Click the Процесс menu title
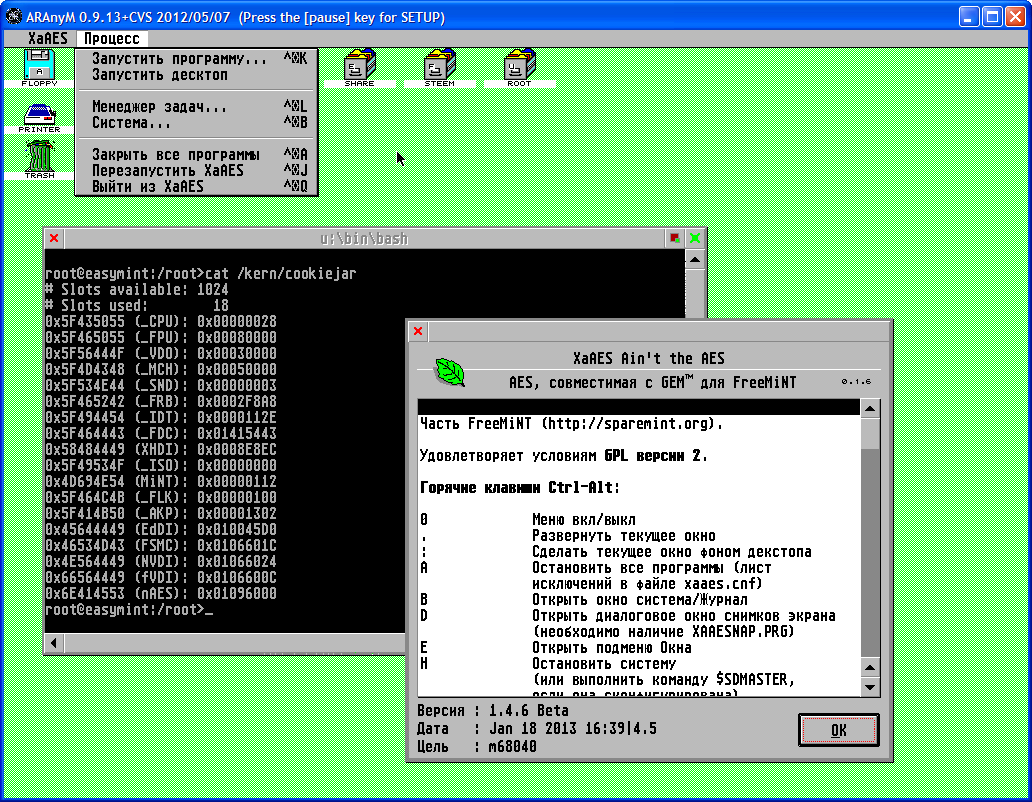The height and width of the screenshot is (802, 1032). pos(111,39)
